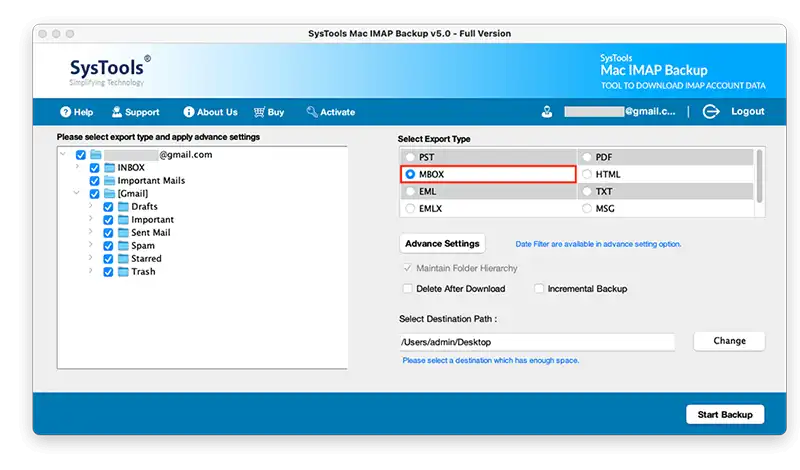Click the Spam folder icon
Viewport: 800px width, 470px height.
pyautogui.click(x=123, y=245)
